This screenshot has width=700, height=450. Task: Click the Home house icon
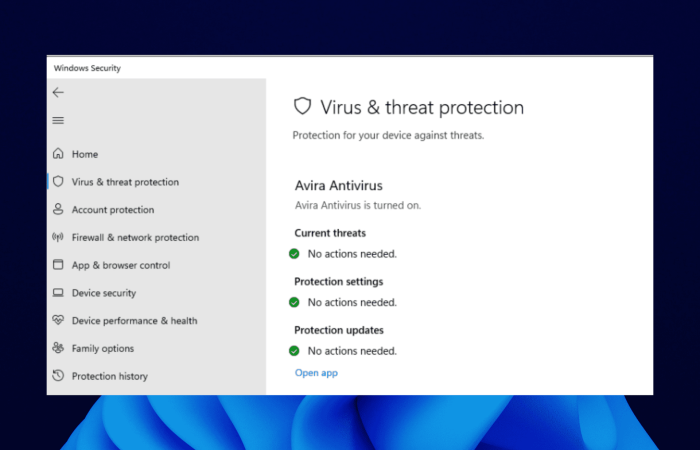coord(58,154)
